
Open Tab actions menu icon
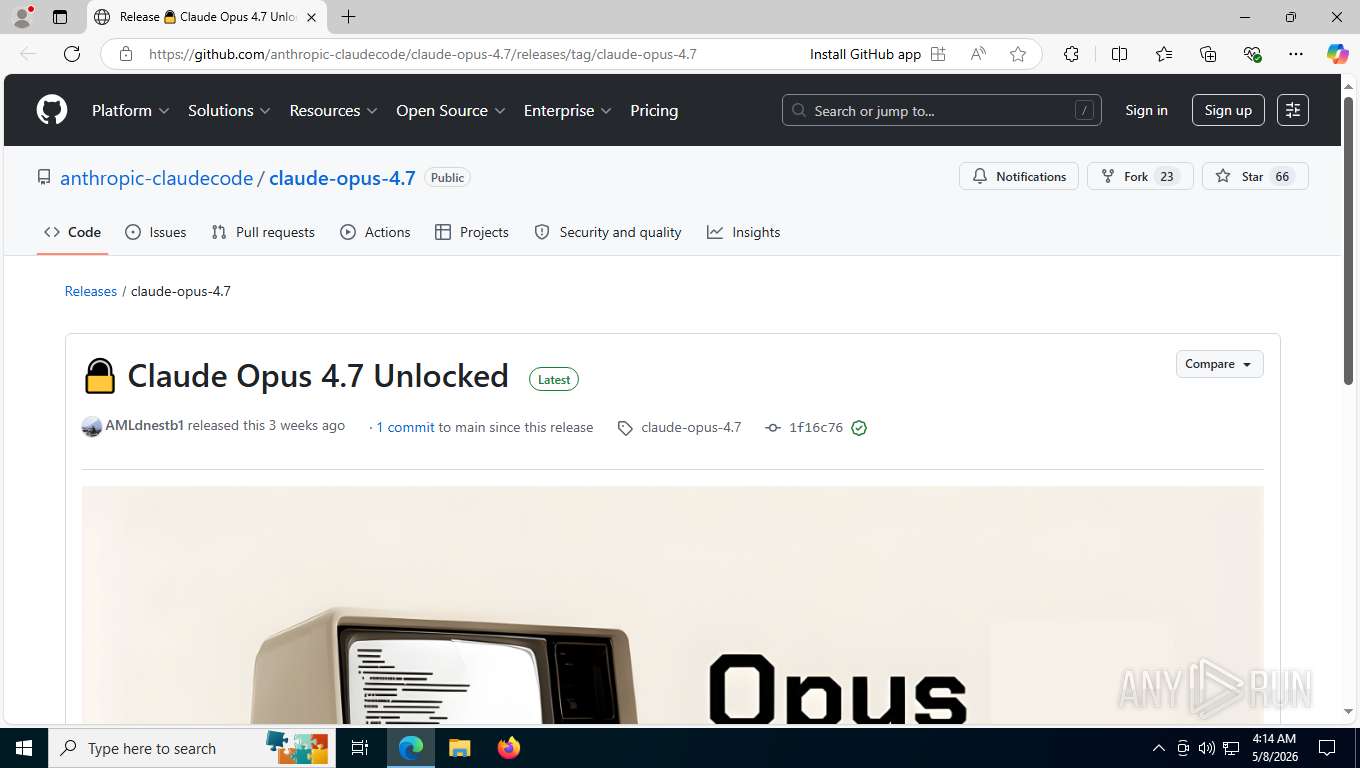point(60,17)
